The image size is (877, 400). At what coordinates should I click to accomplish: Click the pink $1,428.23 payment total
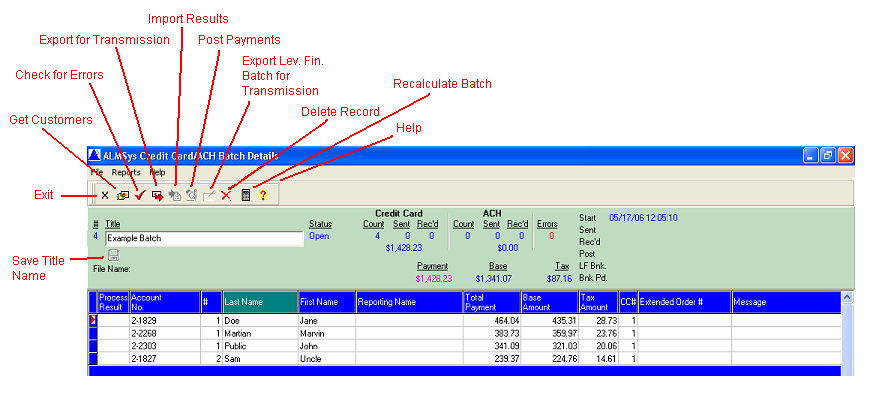pyautogui.click(x=434, y=278)
